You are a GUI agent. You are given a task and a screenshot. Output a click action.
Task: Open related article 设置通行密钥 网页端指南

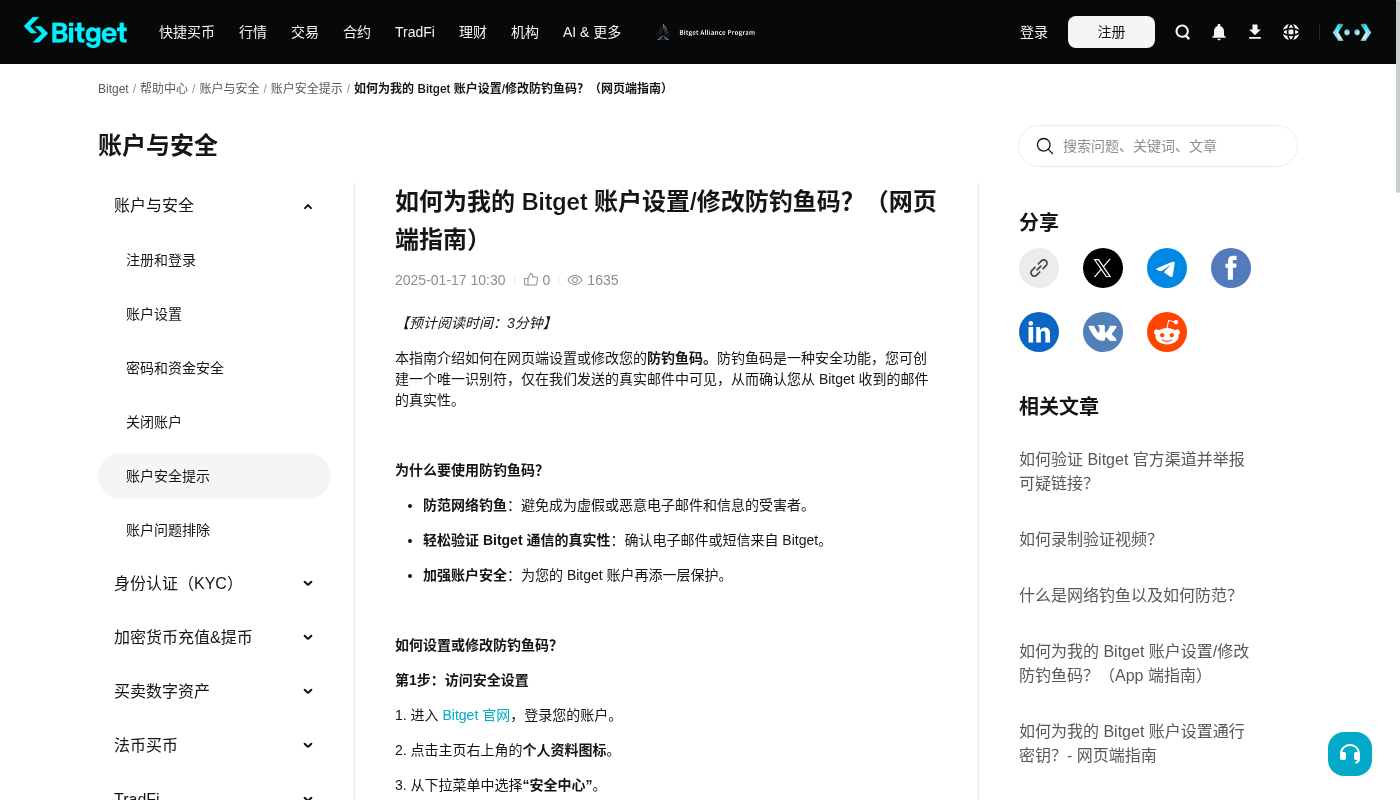pos(1132,743)
